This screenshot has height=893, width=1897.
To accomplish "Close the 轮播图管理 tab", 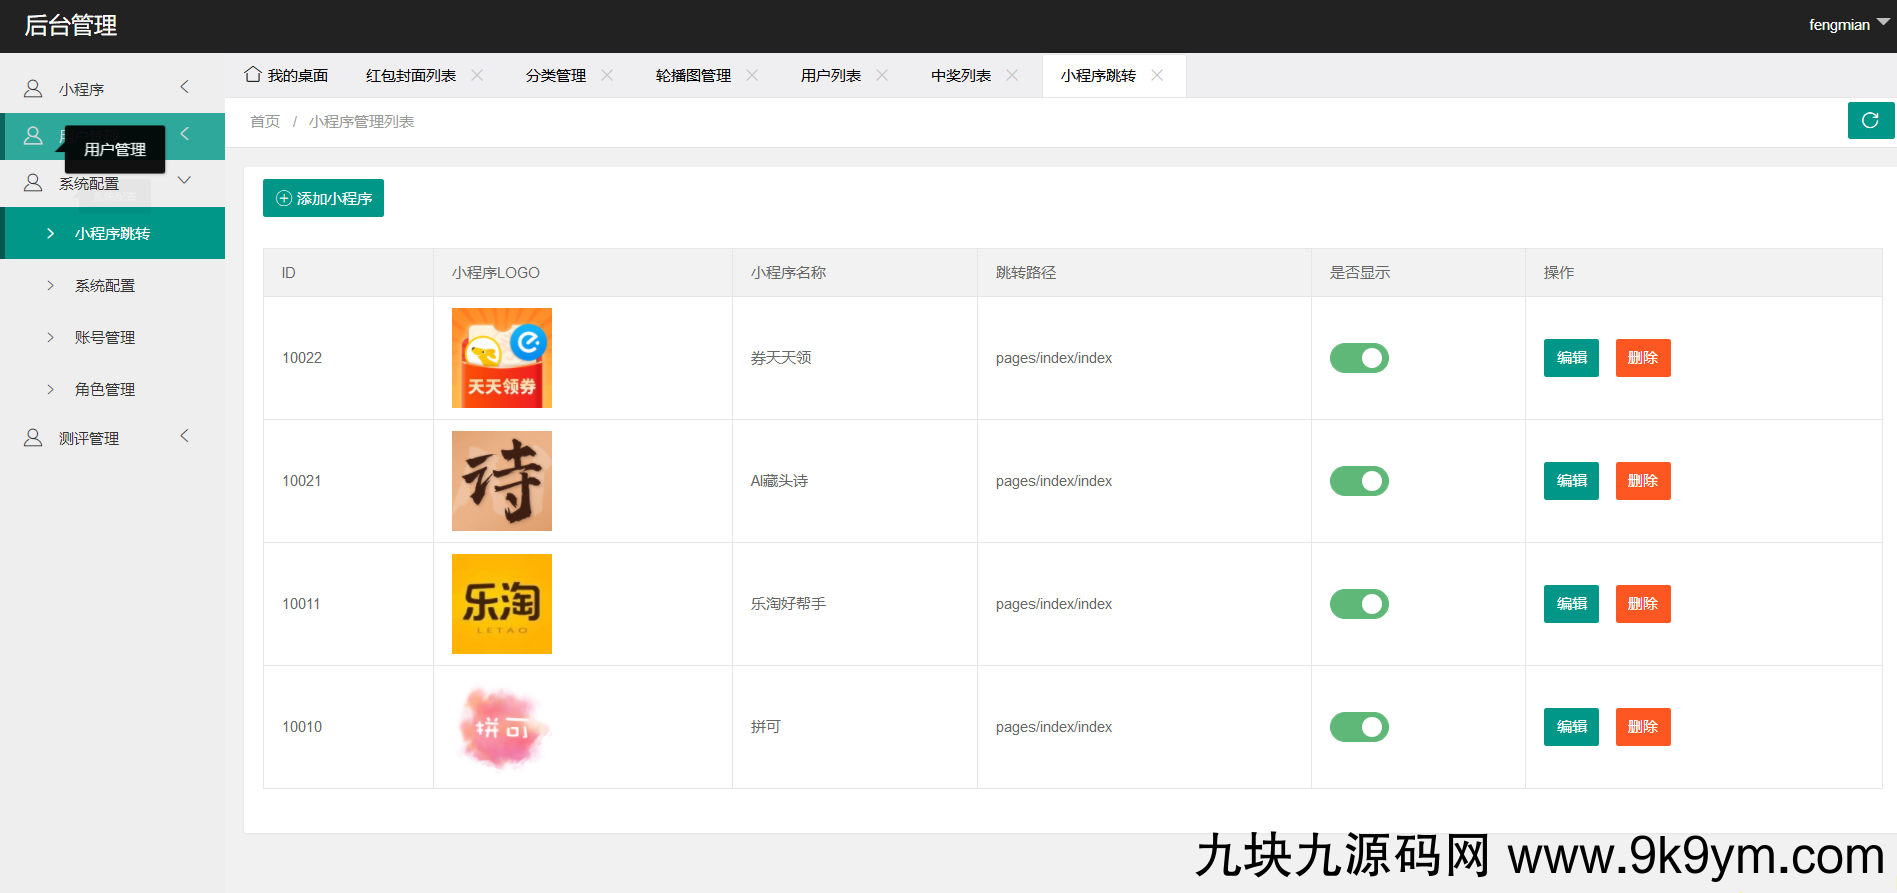I will point(752,75).
